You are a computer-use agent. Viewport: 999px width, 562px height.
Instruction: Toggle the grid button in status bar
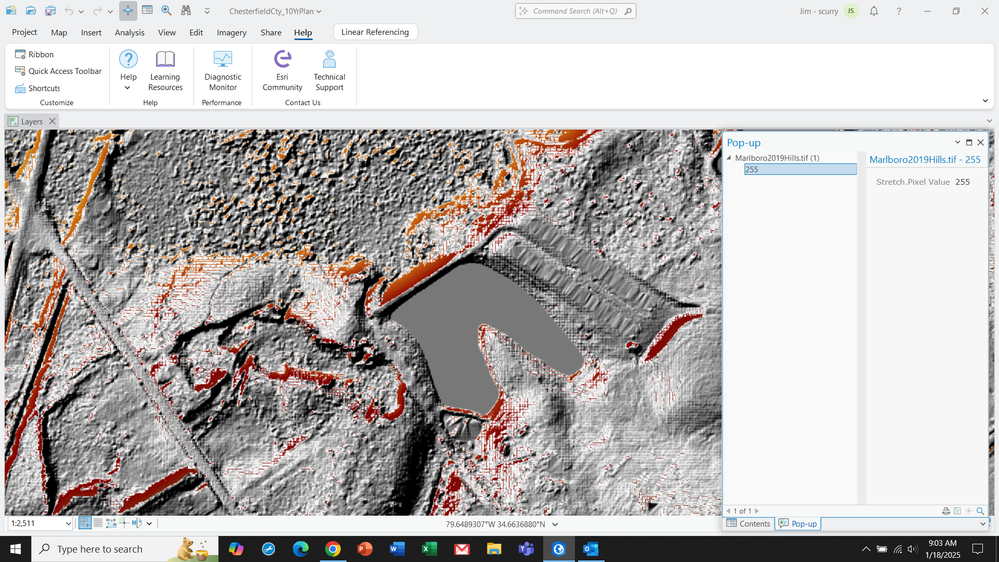(x=98, y=523)
